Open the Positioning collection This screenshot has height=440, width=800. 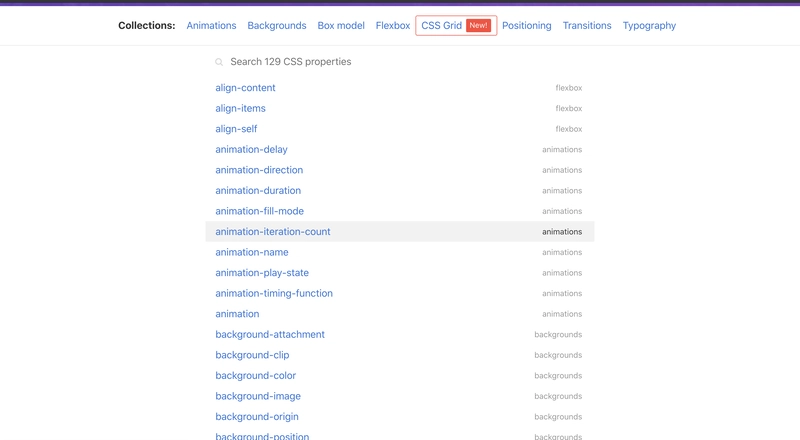pyautogui.click(x=527, y=26)
